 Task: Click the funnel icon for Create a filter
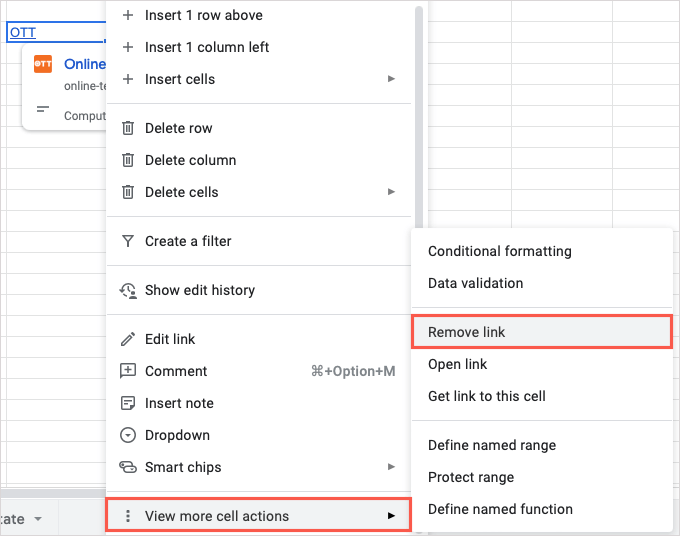[x=127, y=241]
